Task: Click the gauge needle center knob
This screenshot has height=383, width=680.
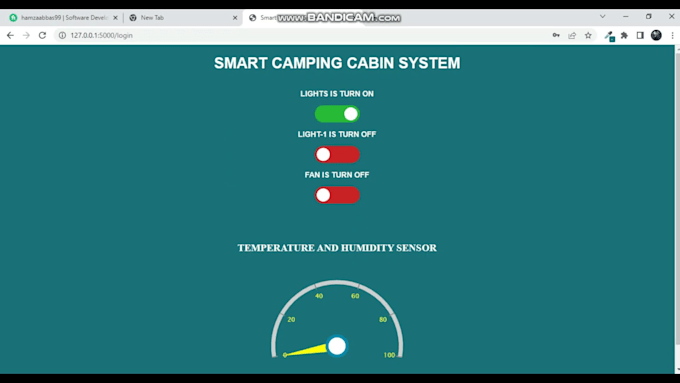Action: click(x=337, y=346)
